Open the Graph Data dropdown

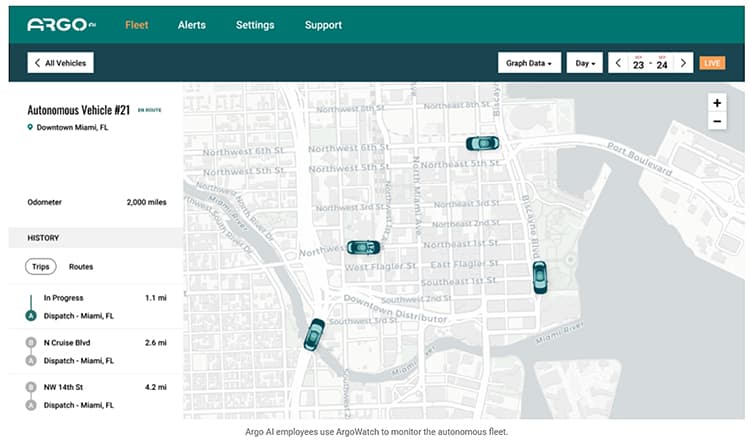coord(529,63)
